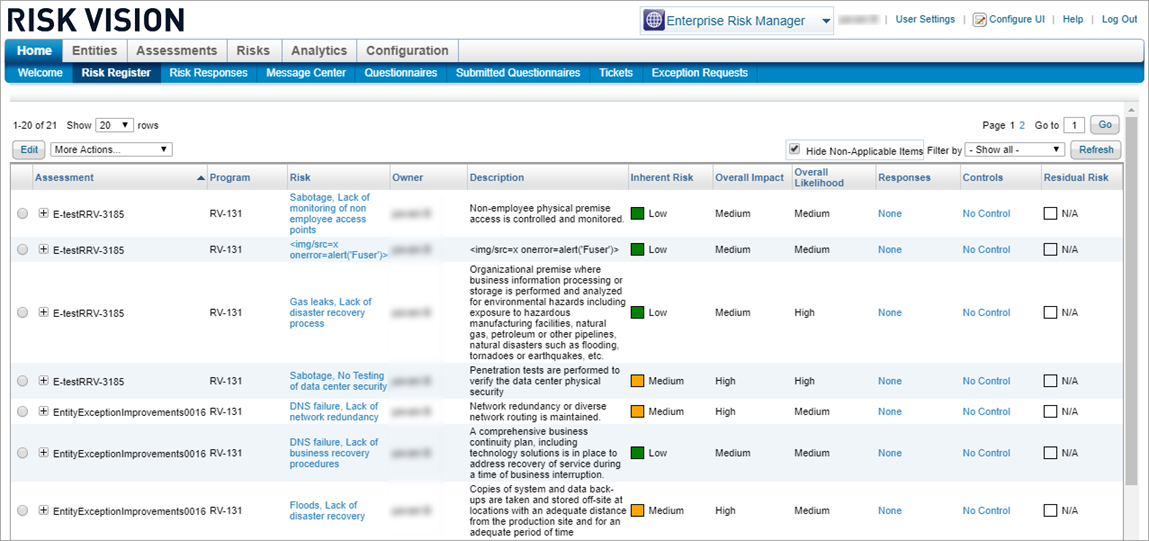Expand the Sabotage non employee access assessment row
This screenshot has width=1149, height=541.
(43, 213)
